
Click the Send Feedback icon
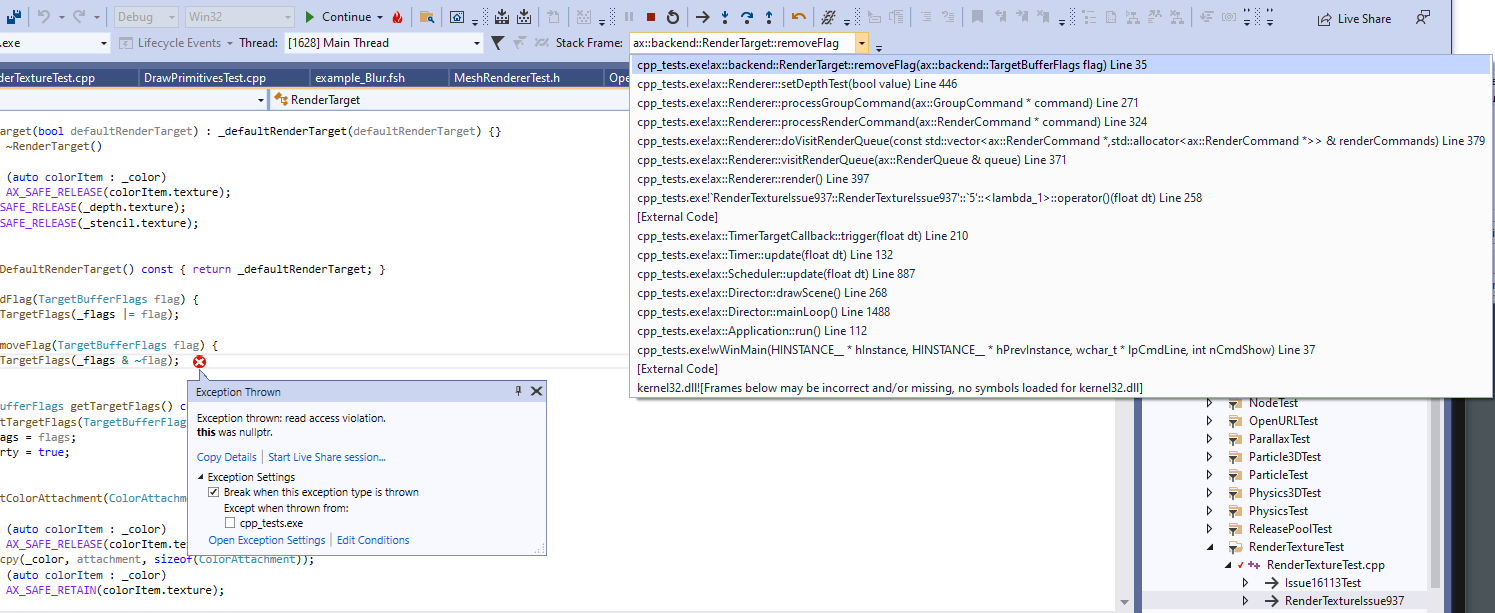tap(1422, 18)
